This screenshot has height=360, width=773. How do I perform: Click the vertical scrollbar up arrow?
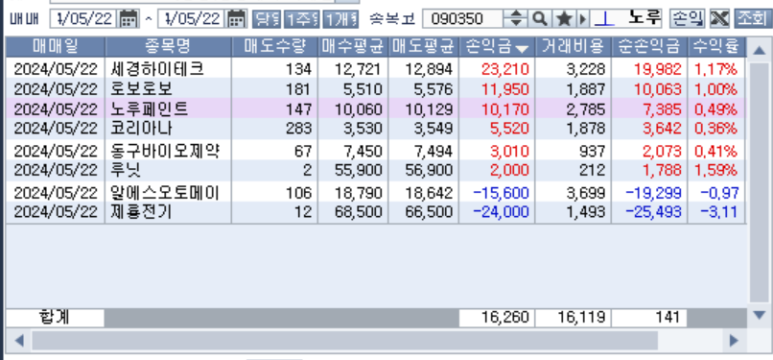coord(759,49)
